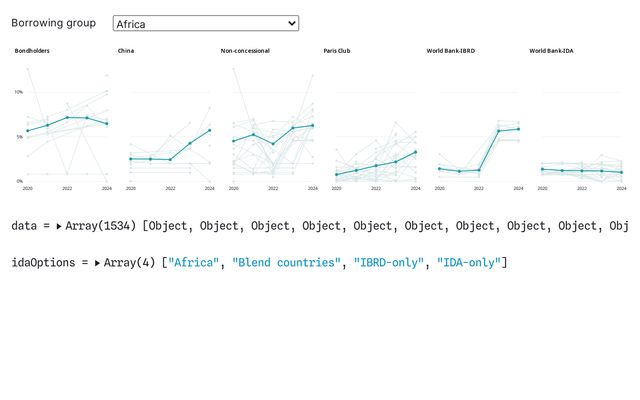
Task: Click the 2024 endpoint of the highlighted Bondholders line
Action: coord(107,123)
